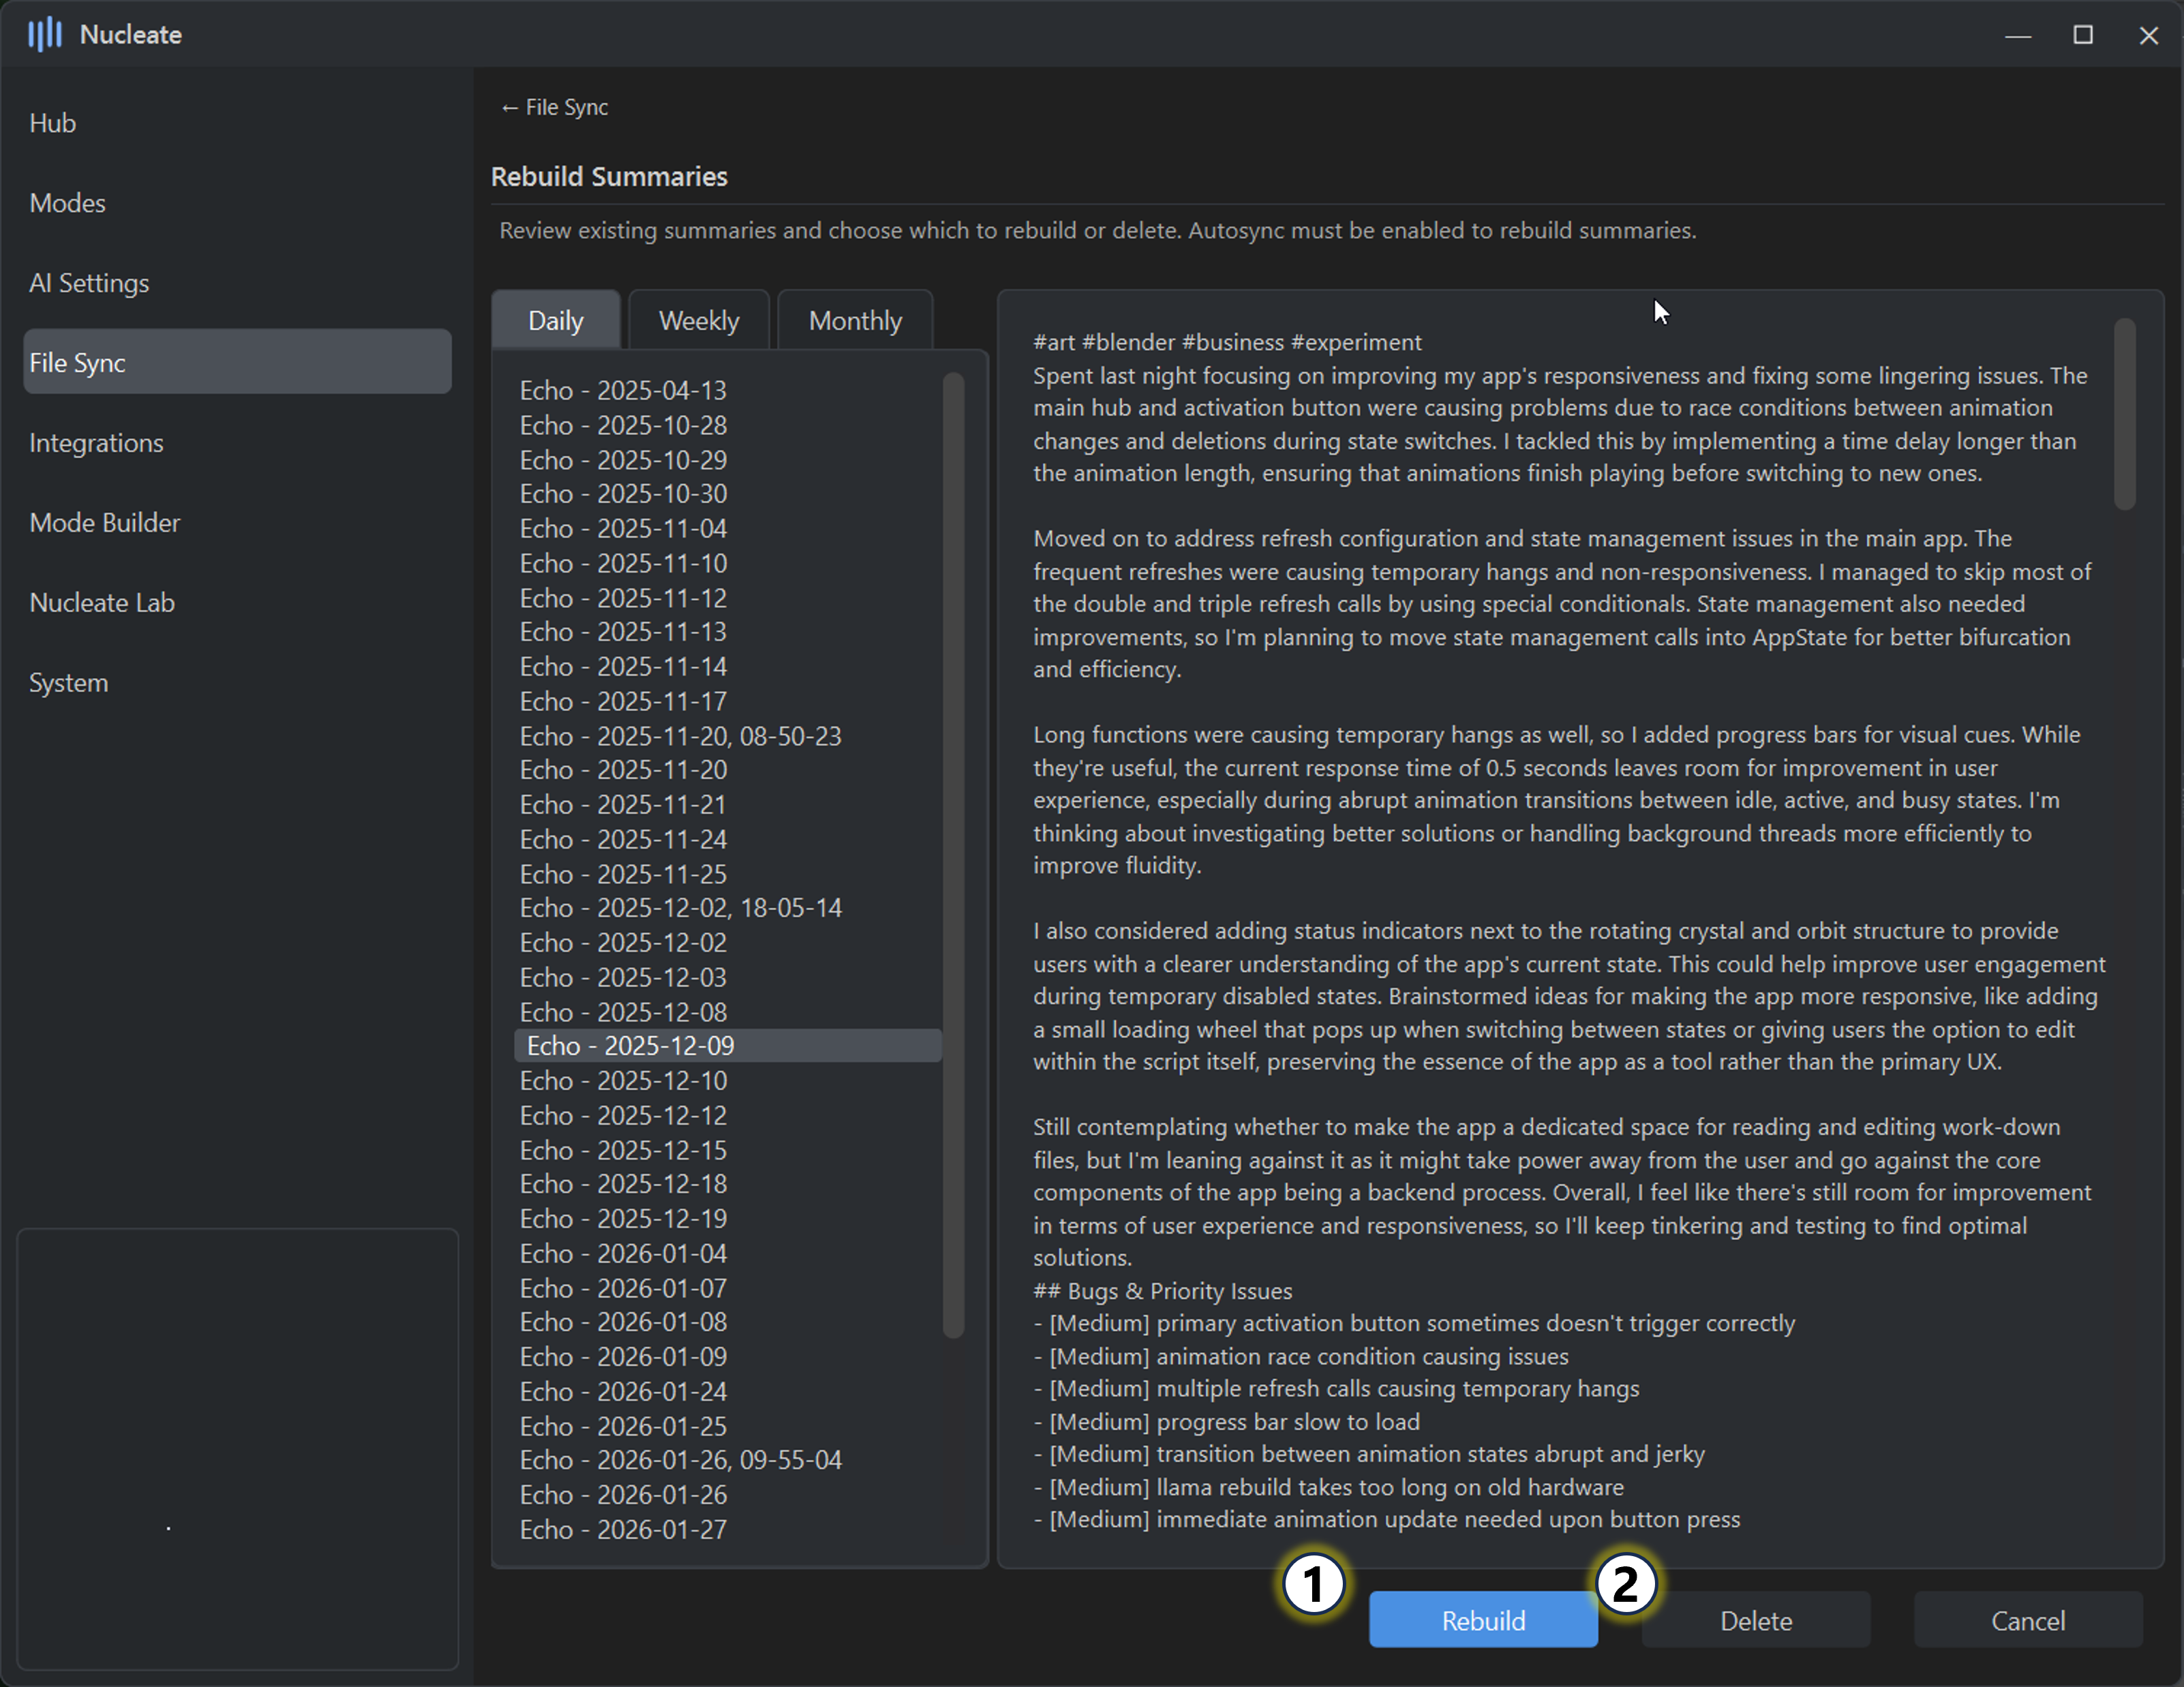The height and width of the screenshot is (1687, 2184).
Task: Click the summary preview scrollbar thumb
Action: [2124, 415]
